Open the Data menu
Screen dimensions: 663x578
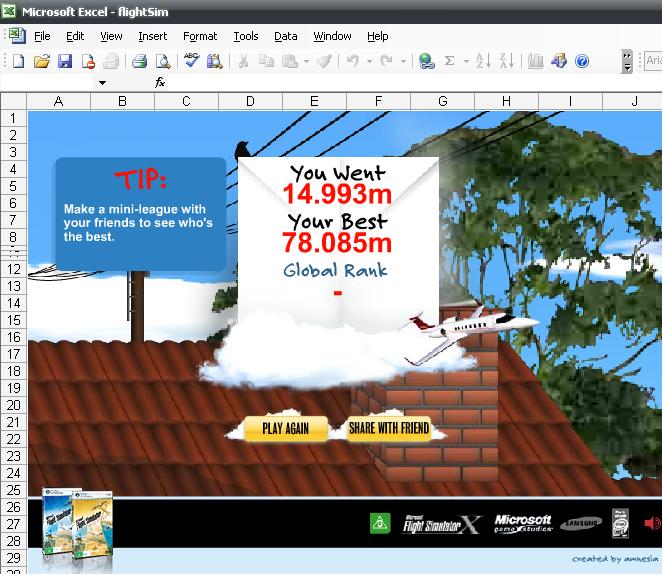click(286, 36)
